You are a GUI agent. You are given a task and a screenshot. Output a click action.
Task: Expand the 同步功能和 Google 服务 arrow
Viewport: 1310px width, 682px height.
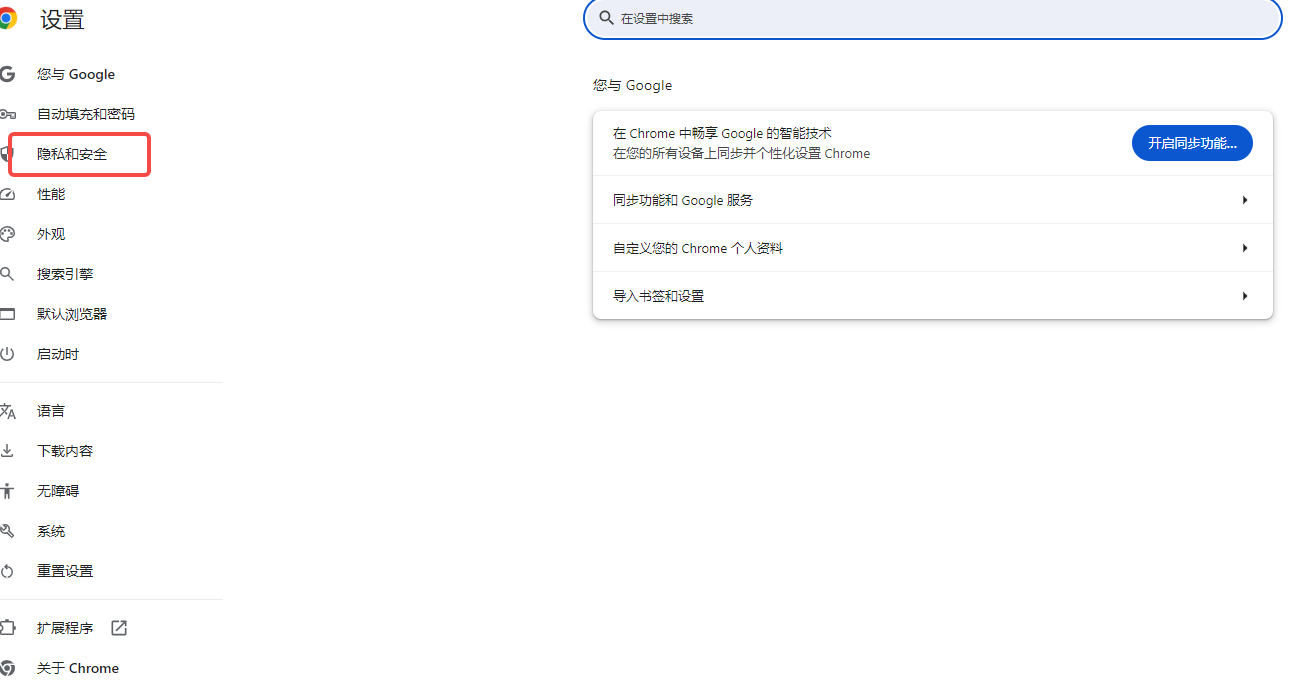[x=1245, y=200]
